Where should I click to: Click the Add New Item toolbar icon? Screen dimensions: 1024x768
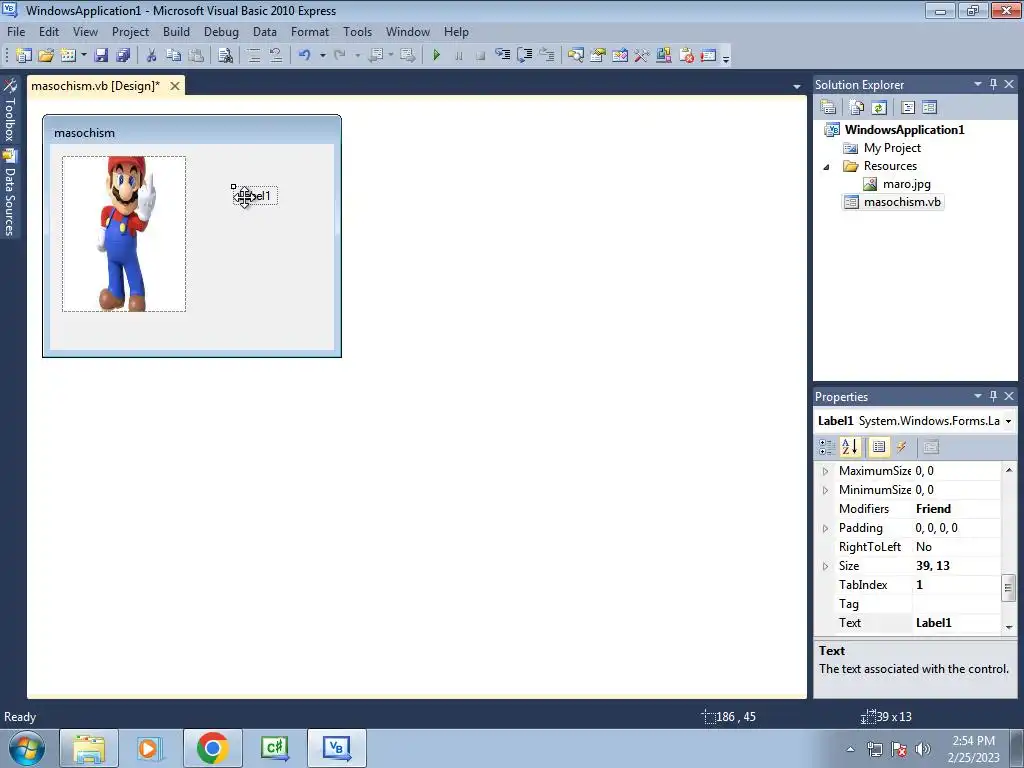[68, 56]
